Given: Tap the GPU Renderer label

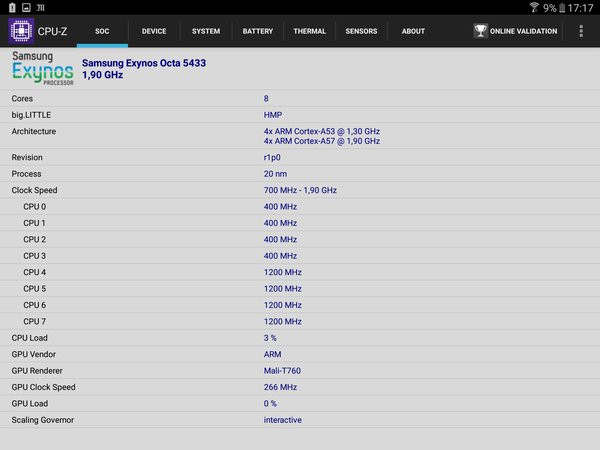Looking at the screenshot, I should [x=37, y=371].
